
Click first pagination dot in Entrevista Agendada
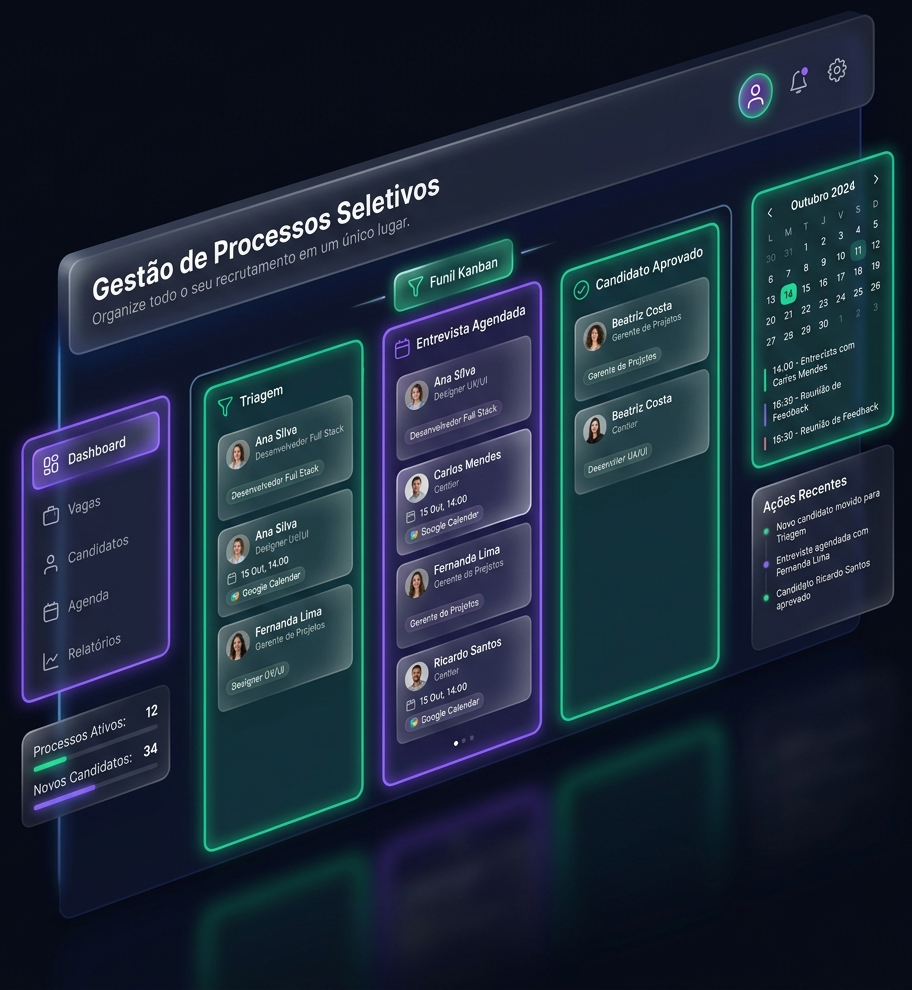[x=456, y=743]
